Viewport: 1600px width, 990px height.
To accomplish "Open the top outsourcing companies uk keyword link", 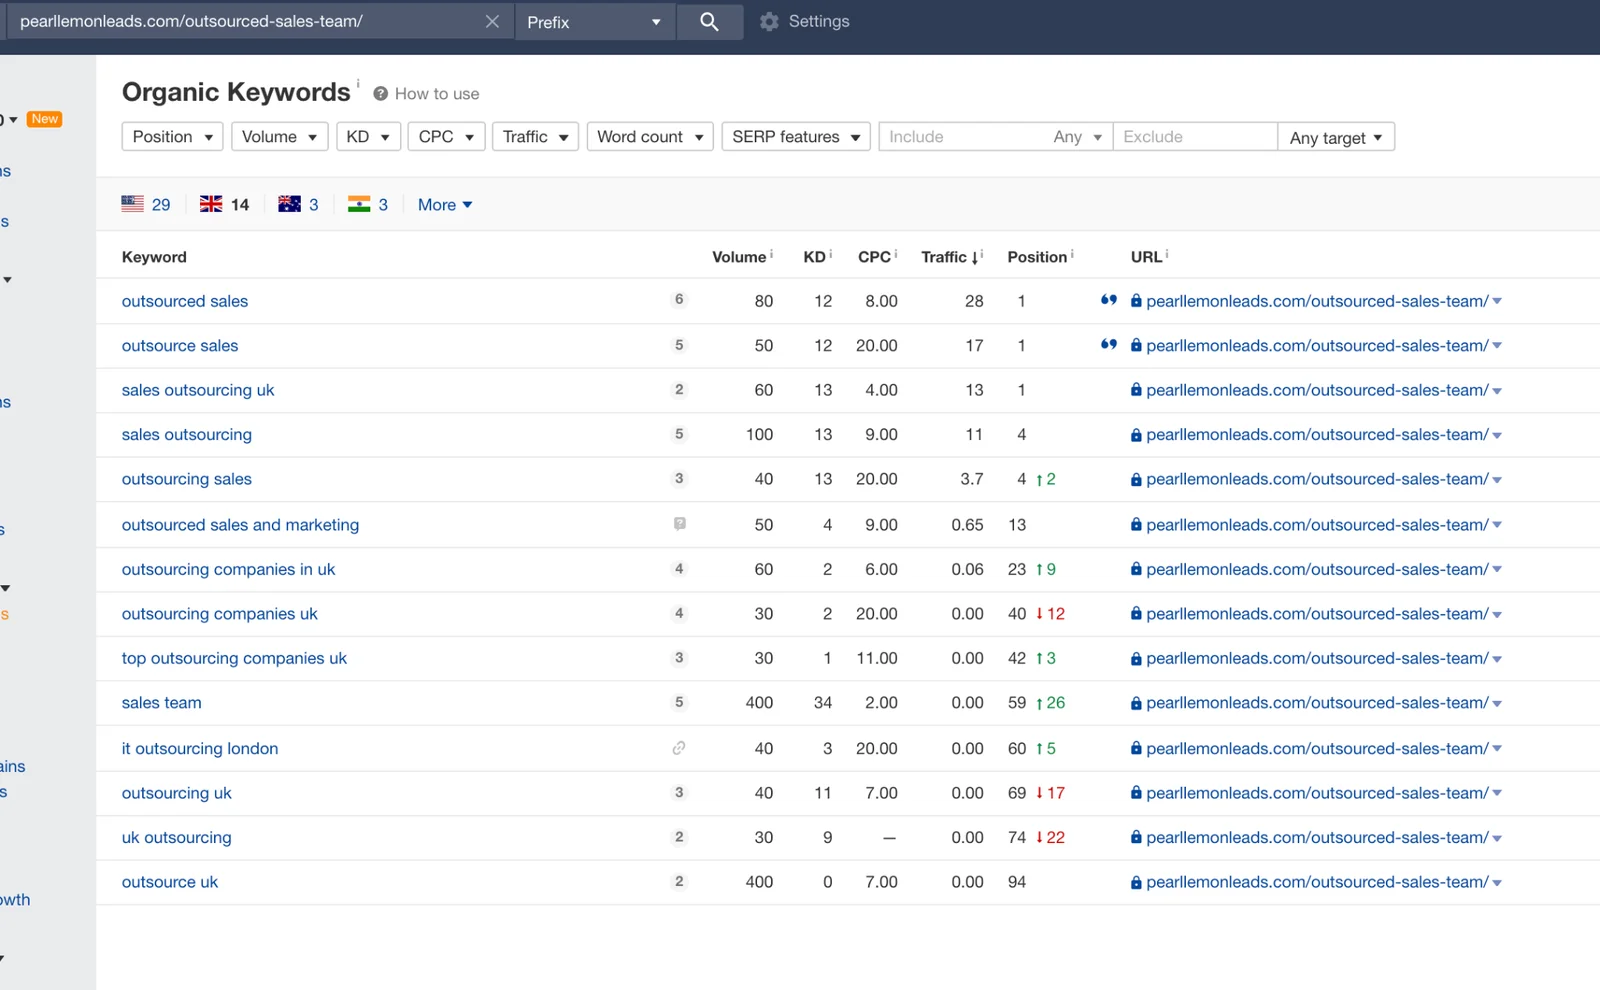I will click(x=234, y=658).
